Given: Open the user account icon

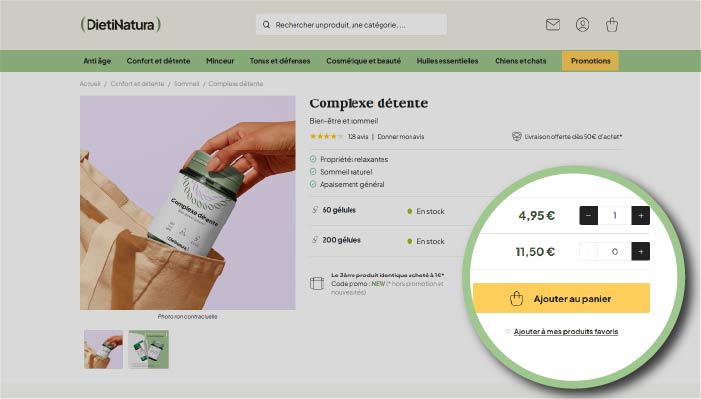Looking at the screenshot, I should 582,25.
